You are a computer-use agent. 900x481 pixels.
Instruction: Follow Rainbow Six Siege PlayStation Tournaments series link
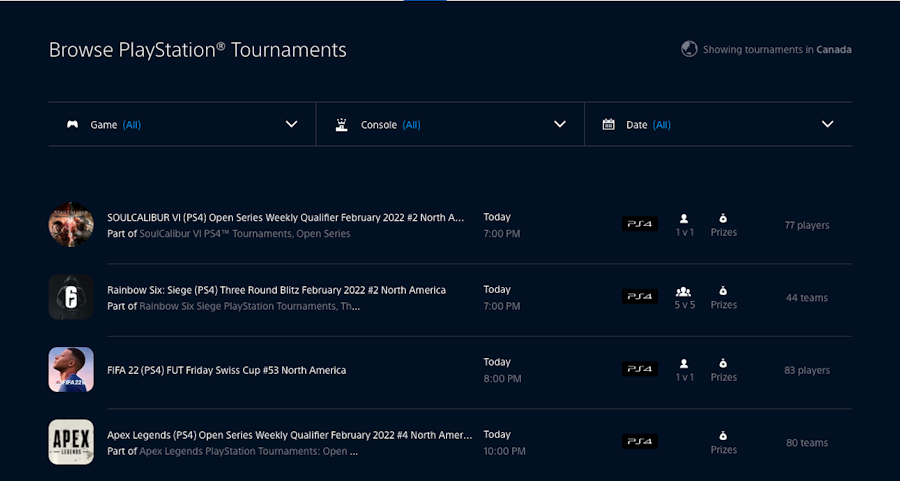point(250,307)
